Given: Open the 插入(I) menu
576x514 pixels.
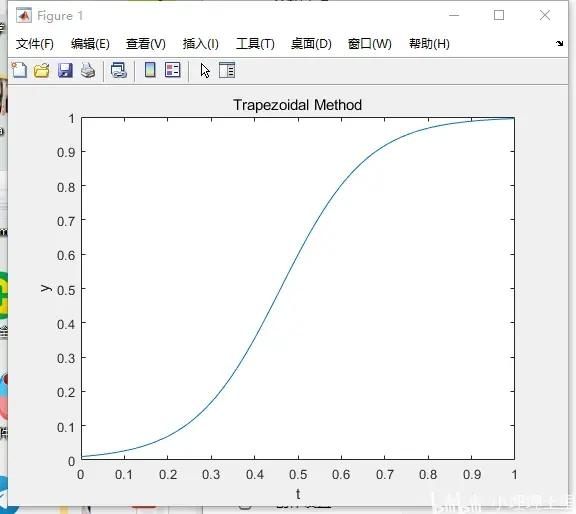Looking at the screenshot, I should point(201,44).
